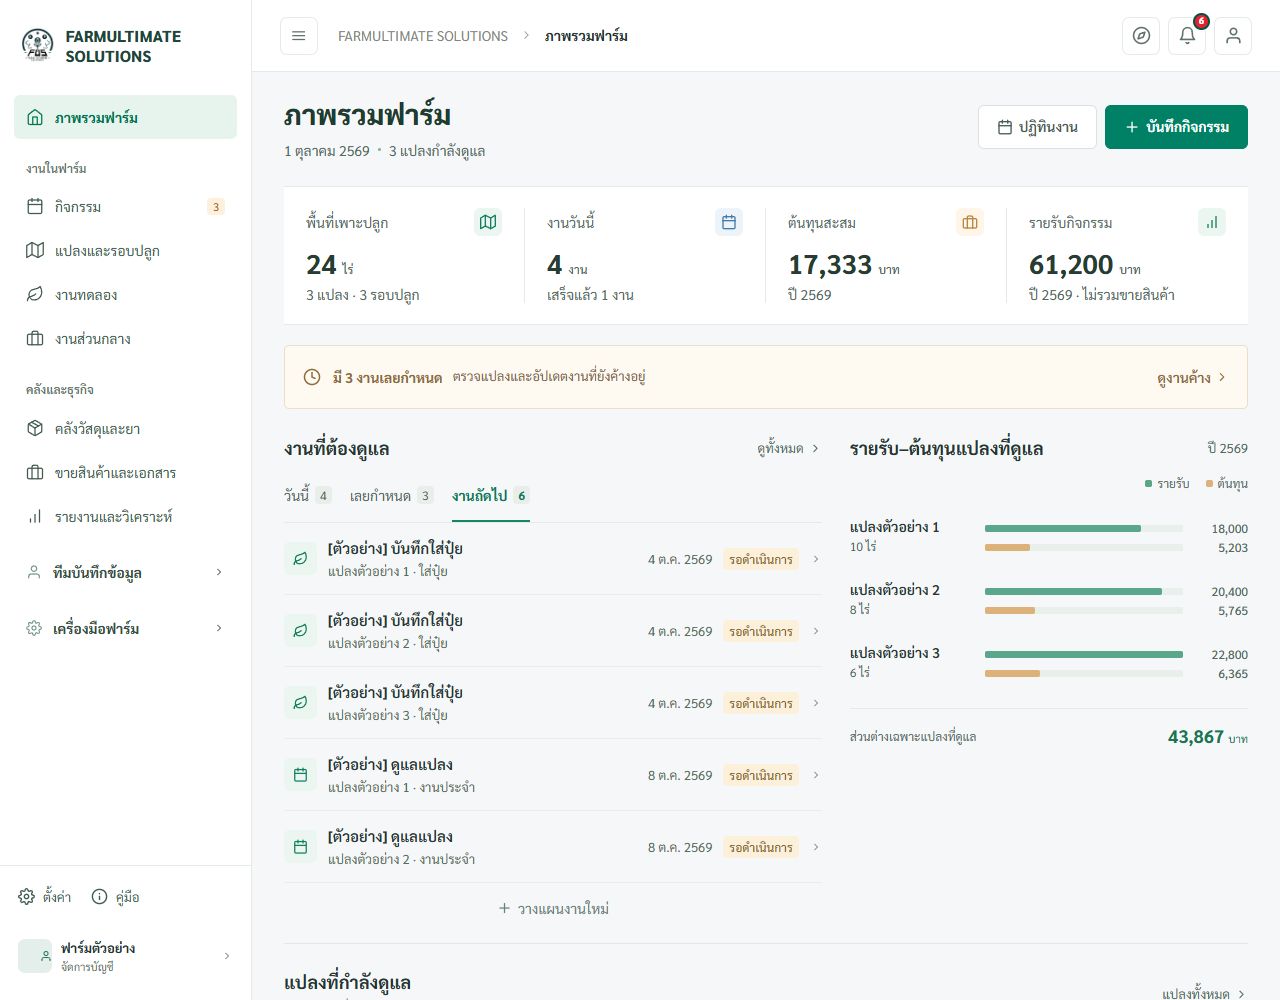Click the map icon on พื้นที่เพาะปลูก card
This screenshot has width=1280, height=1000.
click(x=488, y=222)
